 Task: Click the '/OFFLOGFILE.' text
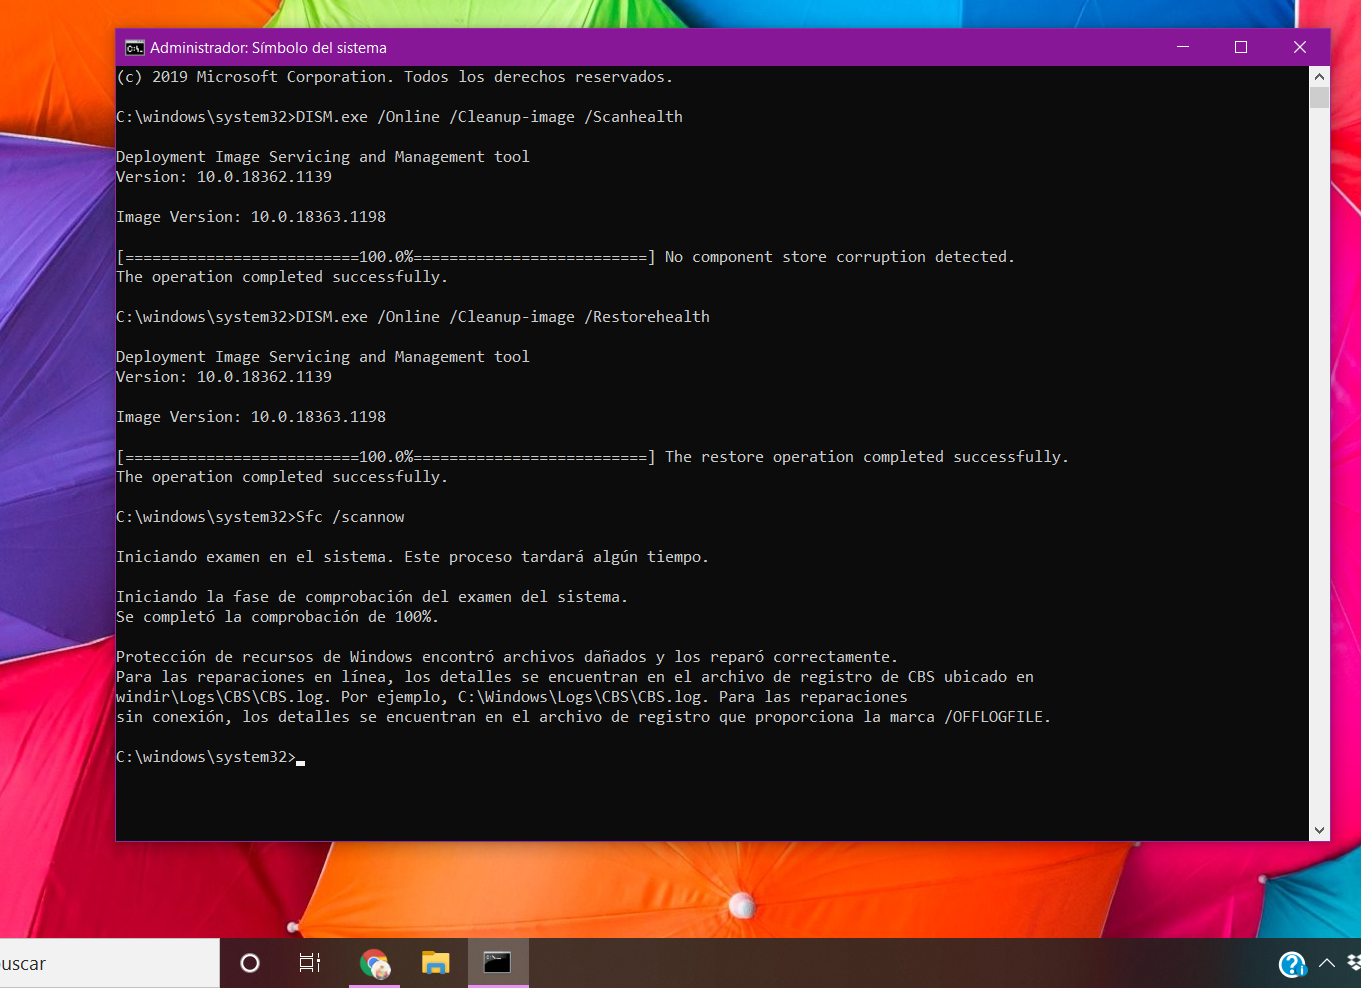pyautogui.click(x=997, y=717)
